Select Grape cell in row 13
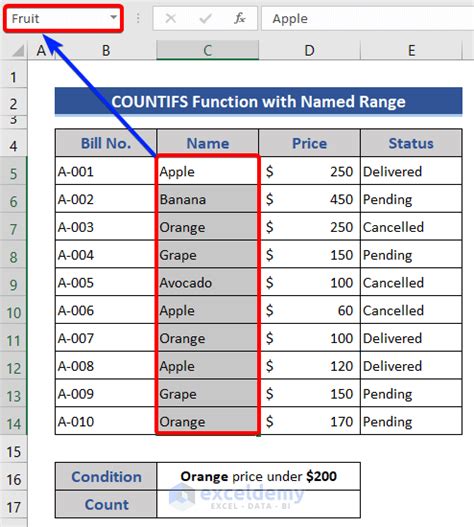 coord(207,394)
